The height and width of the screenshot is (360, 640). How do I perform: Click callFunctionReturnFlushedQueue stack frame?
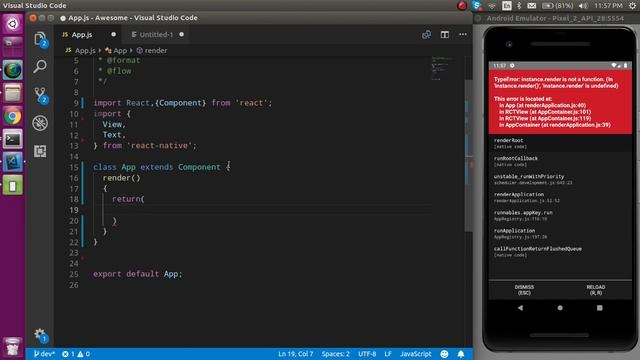pyautogui.click(x=560, y=251)
